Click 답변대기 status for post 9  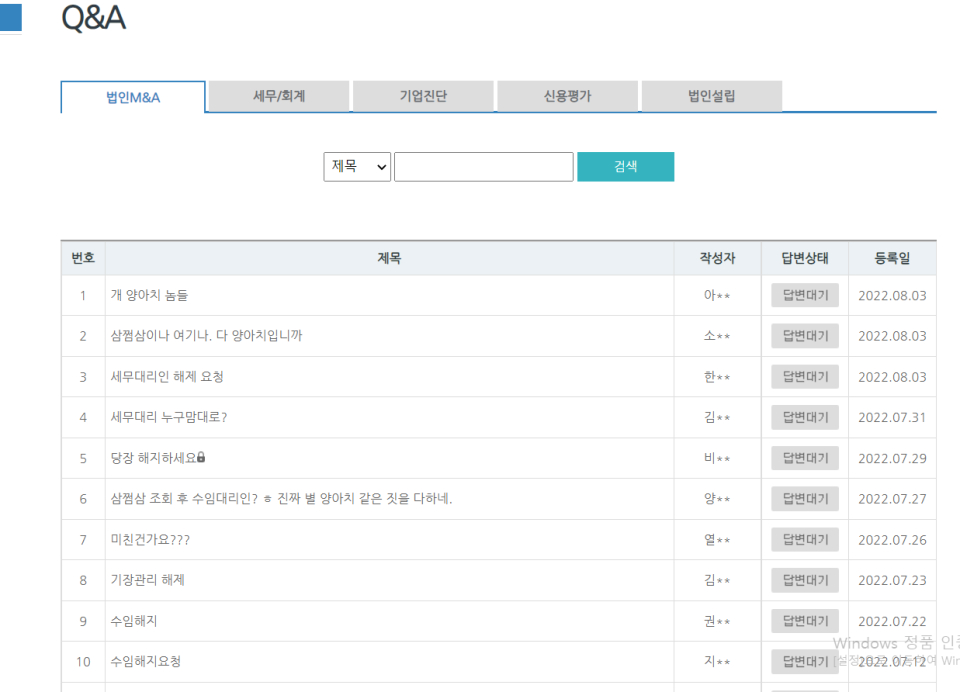coord(805,621)
